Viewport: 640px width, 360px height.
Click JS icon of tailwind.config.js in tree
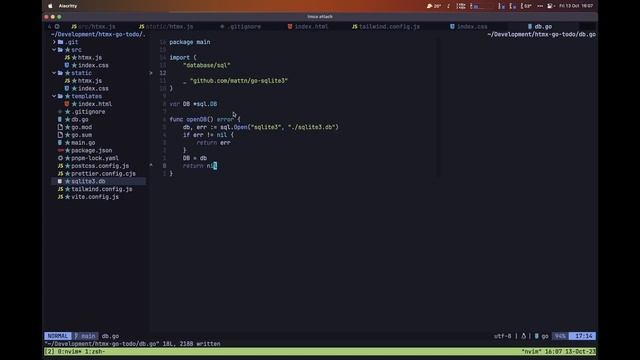pyautogui.click(x=60, y=189)
